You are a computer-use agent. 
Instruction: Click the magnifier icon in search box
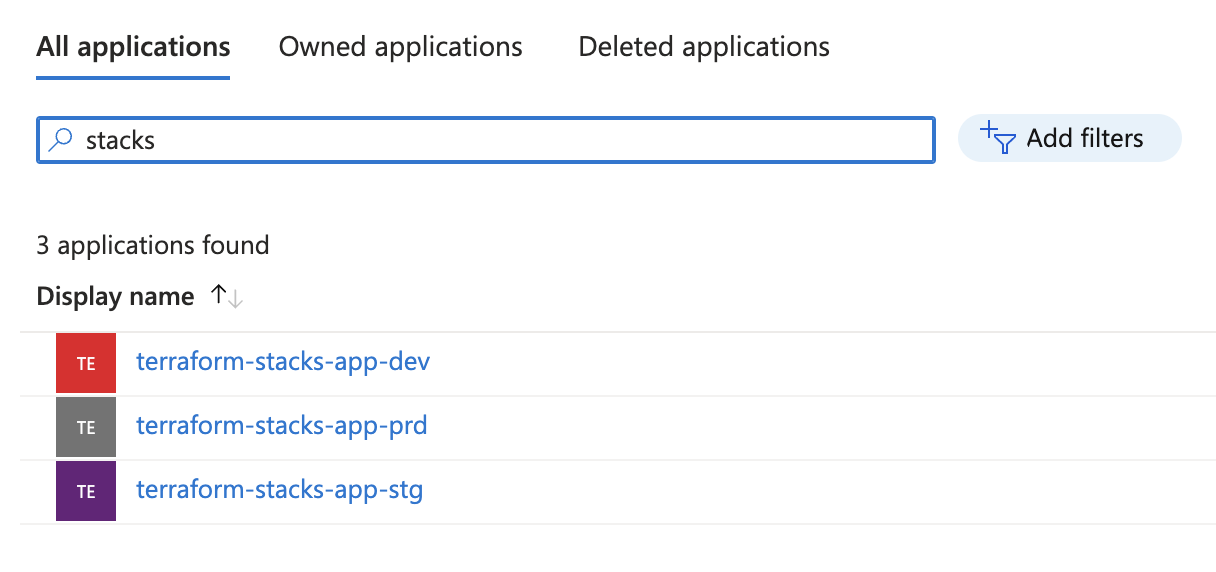tap(61, 139)
